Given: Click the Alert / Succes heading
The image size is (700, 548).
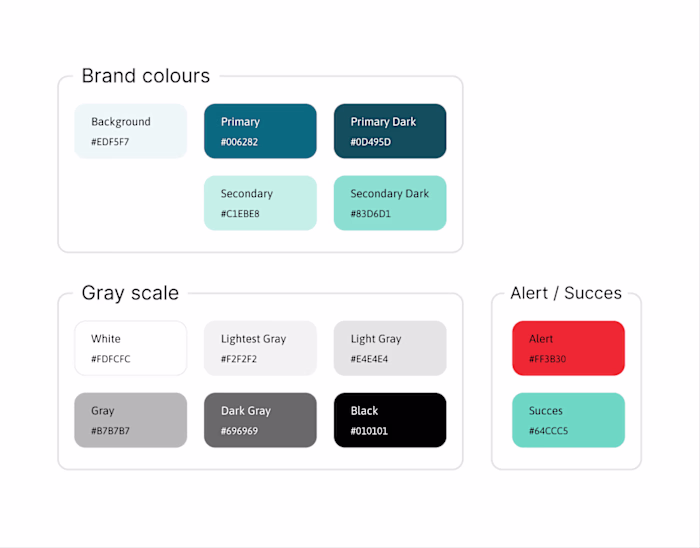Looking at the screenshot, I should tap(566, 293).
